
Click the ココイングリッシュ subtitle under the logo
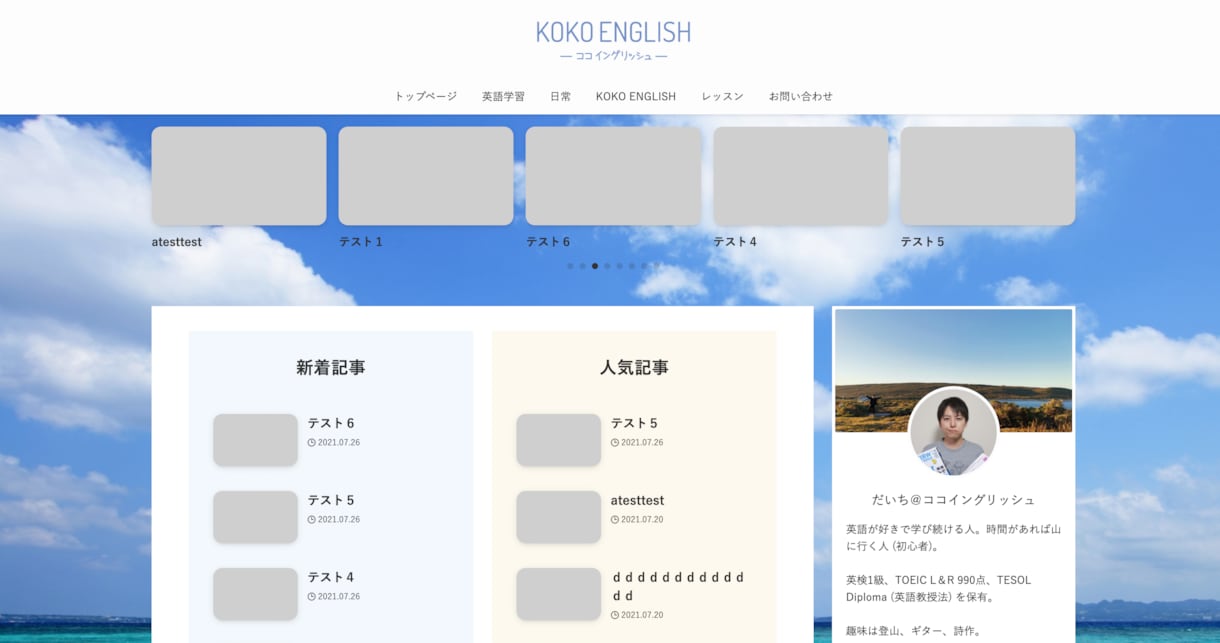[613, 56]
